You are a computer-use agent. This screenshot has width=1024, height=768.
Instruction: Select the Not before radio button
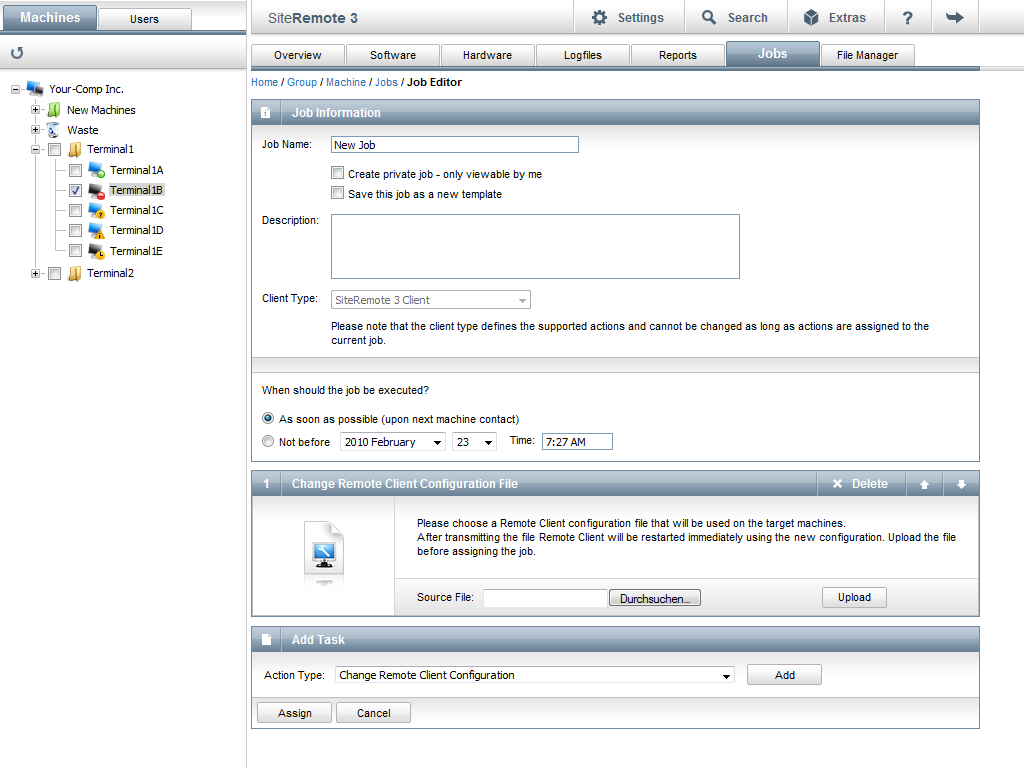click(268, 442)
